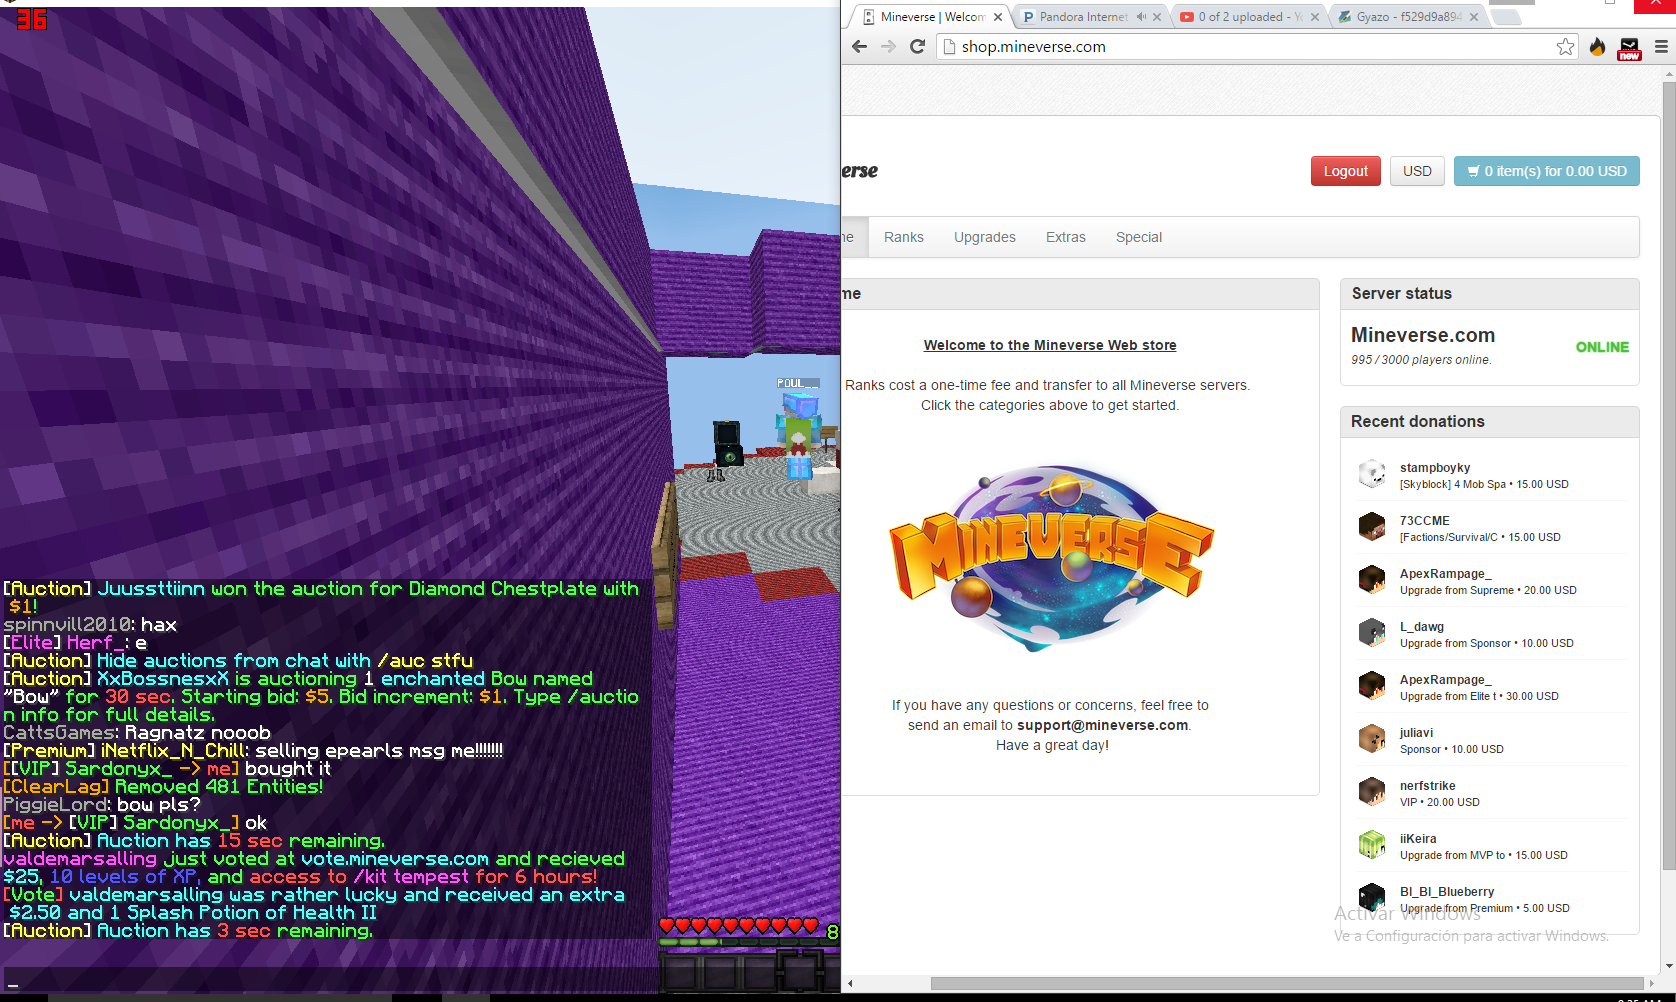This screenshot has height=1002, width=1676.
Task: Click the 'PiggieLord: bow pls?' chat message
Action: 102,805
